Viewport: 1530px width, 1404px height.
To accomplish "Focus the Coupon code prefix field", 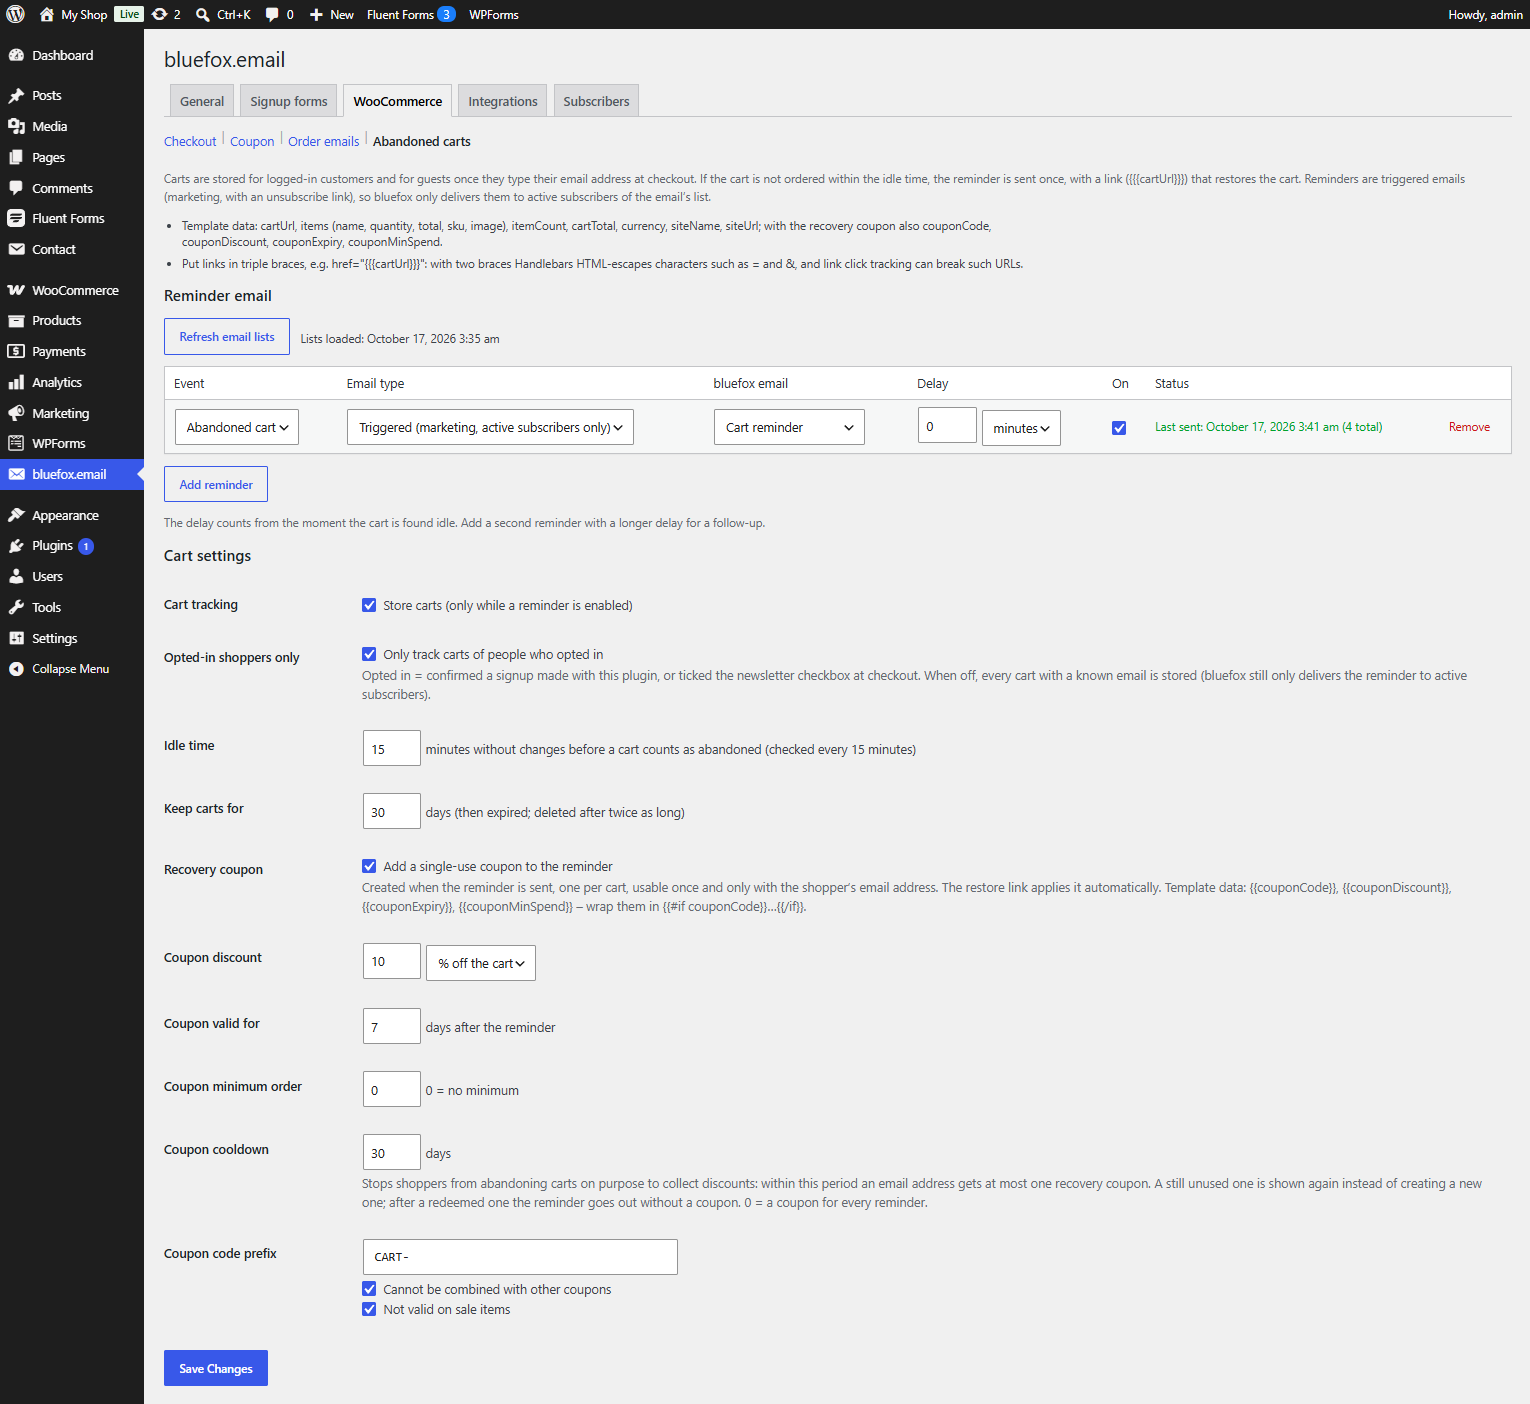I will (x=520, y=1257).
